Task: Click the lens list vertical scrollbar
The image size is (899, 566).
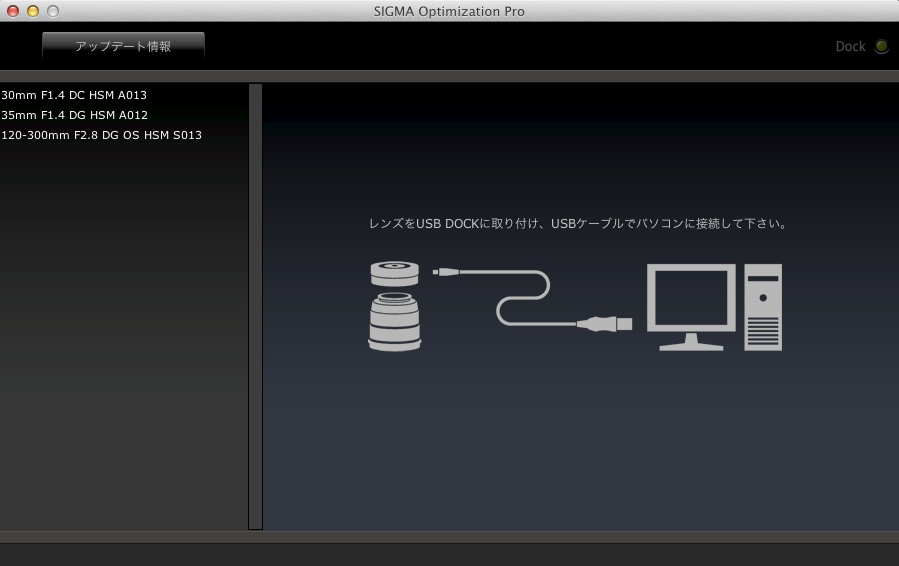Action: [x=256, y=306]
